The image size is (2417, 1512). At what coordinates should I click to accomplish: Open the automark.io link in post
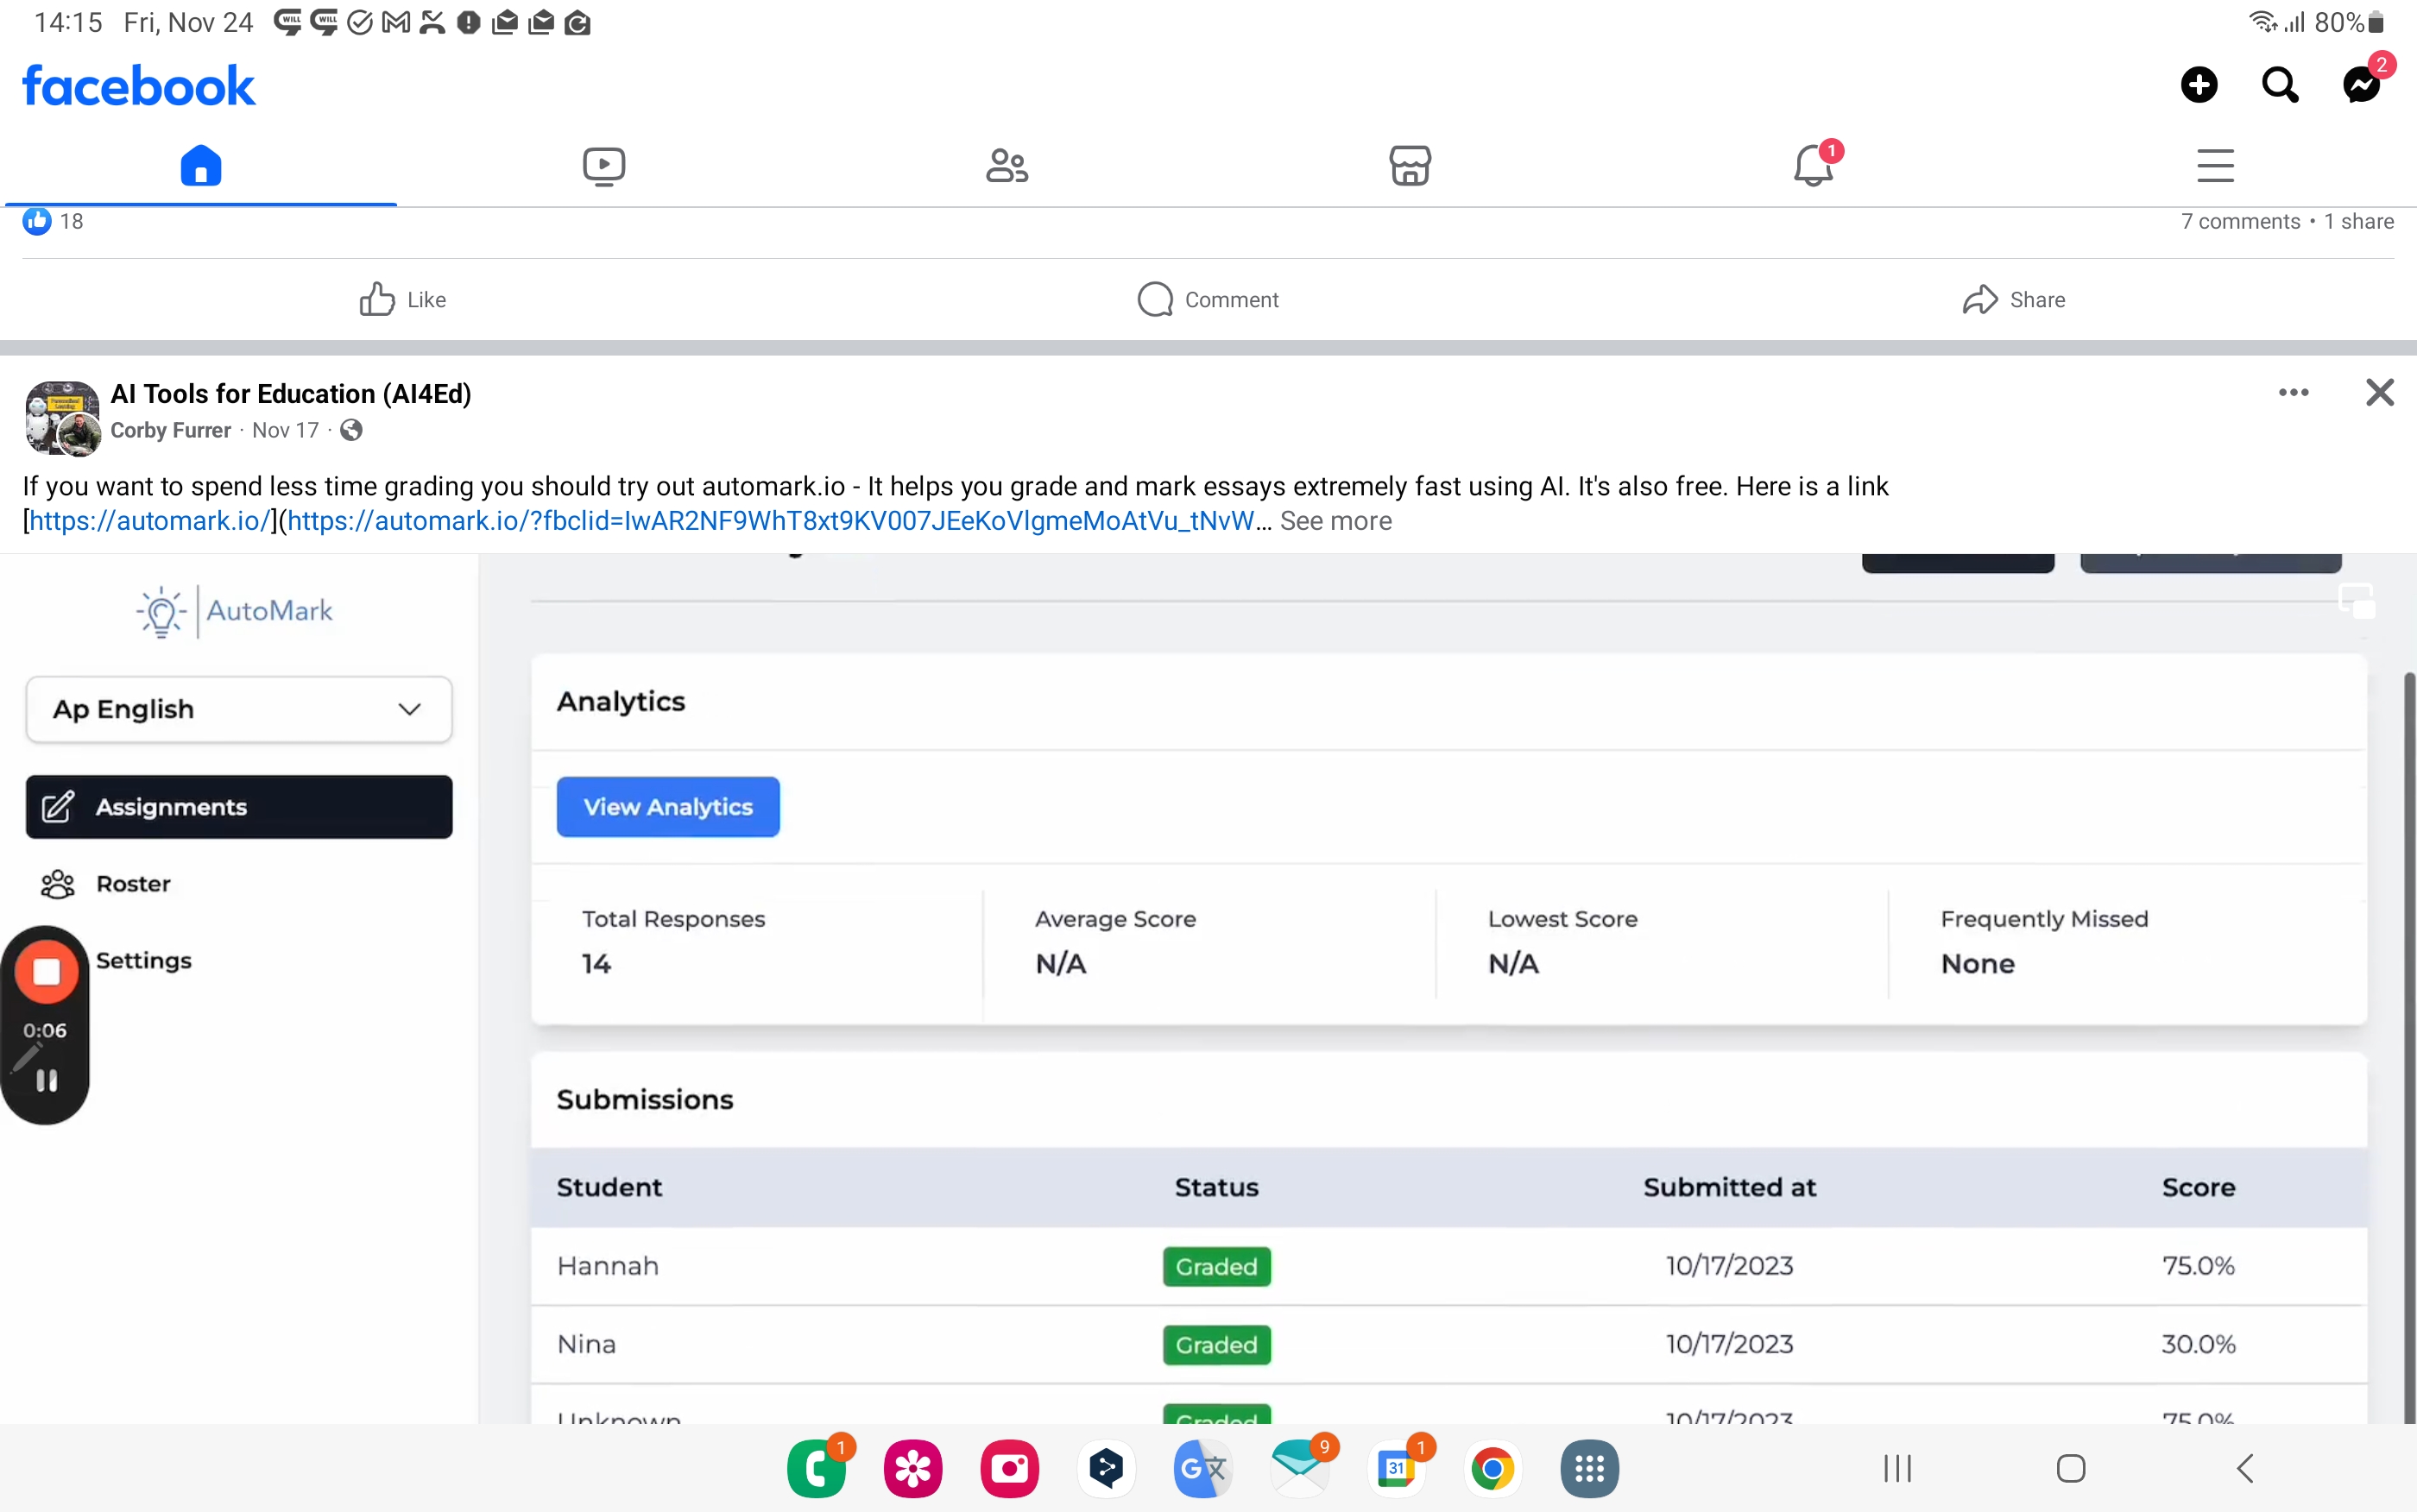point(150,521)
